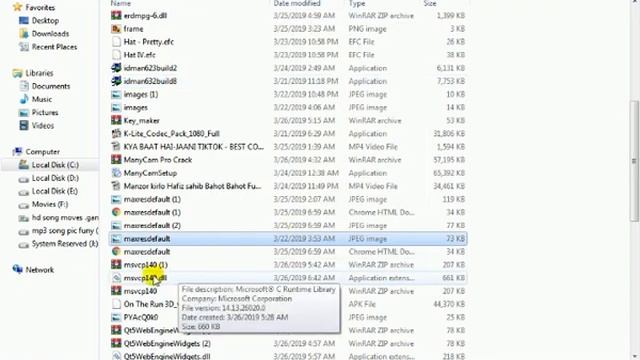Image resolution: width=640 pixels, height=360 pixels.
Task: Select the Manzor kirlo Hafiz sahib video icon
Action: (116, 186)
